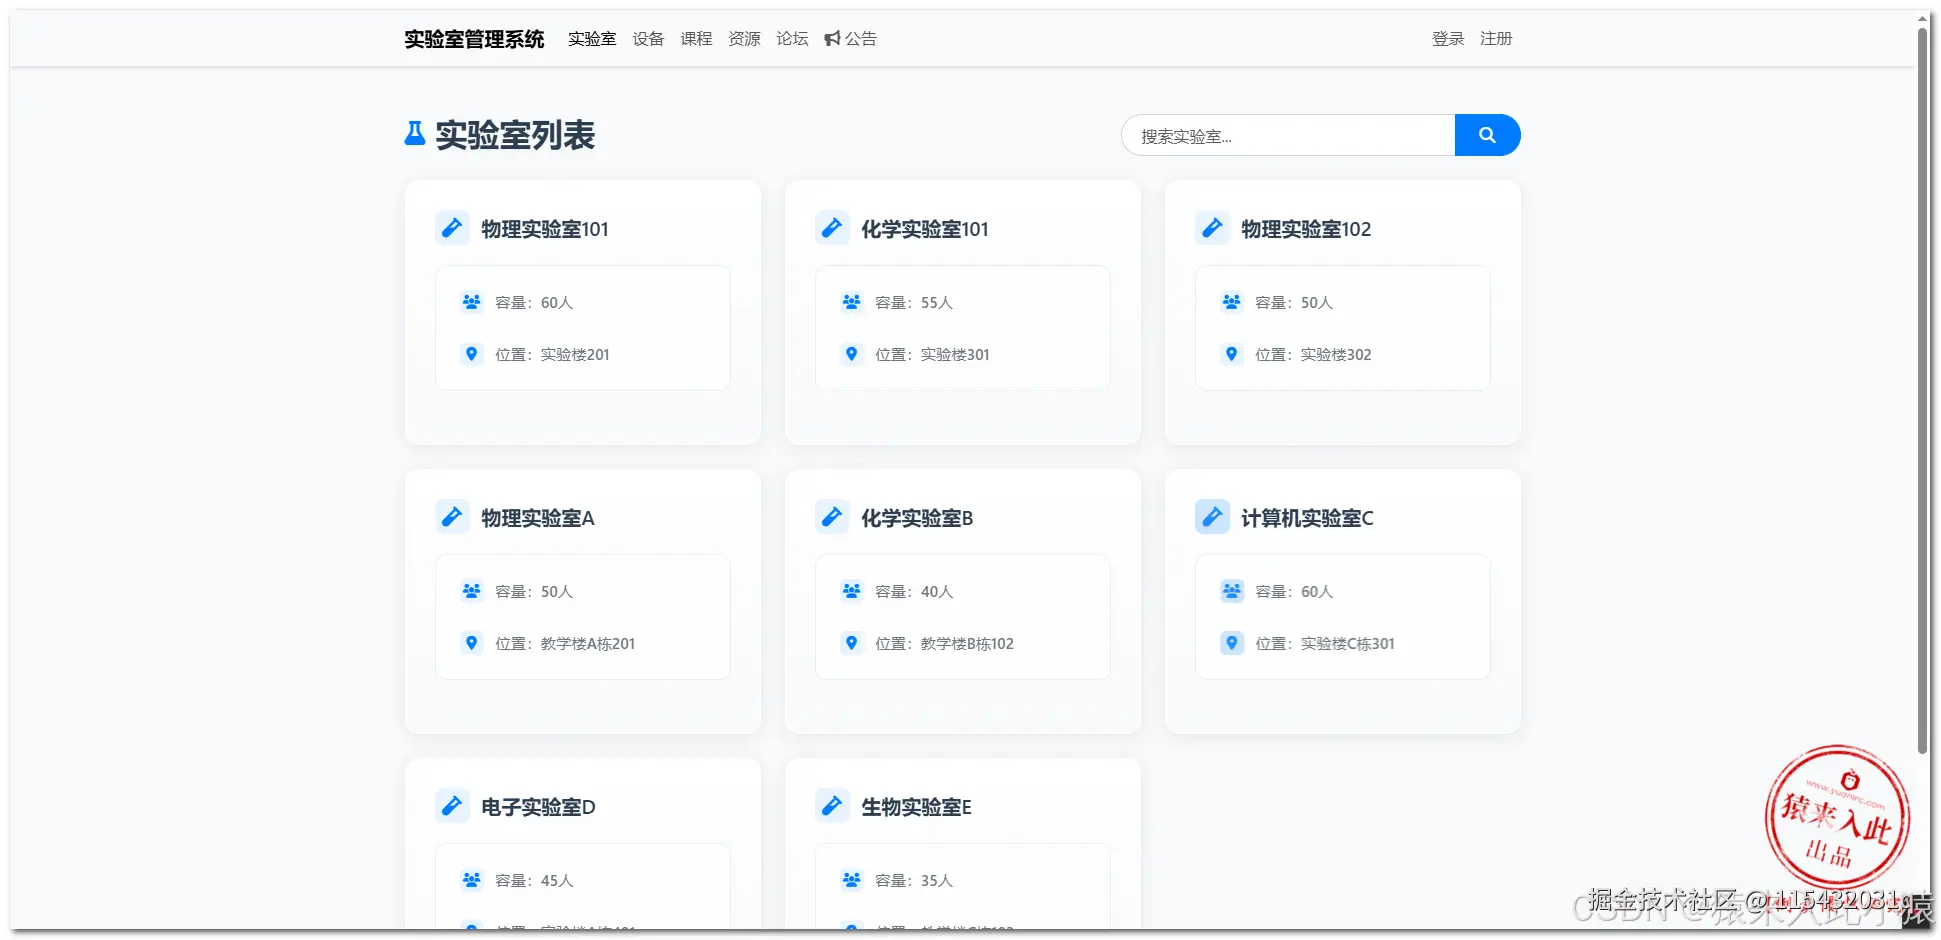Click the megaphone icon next to 公告
The image size is (1941, 940).
pyautogui.click(x=832, y=38)
